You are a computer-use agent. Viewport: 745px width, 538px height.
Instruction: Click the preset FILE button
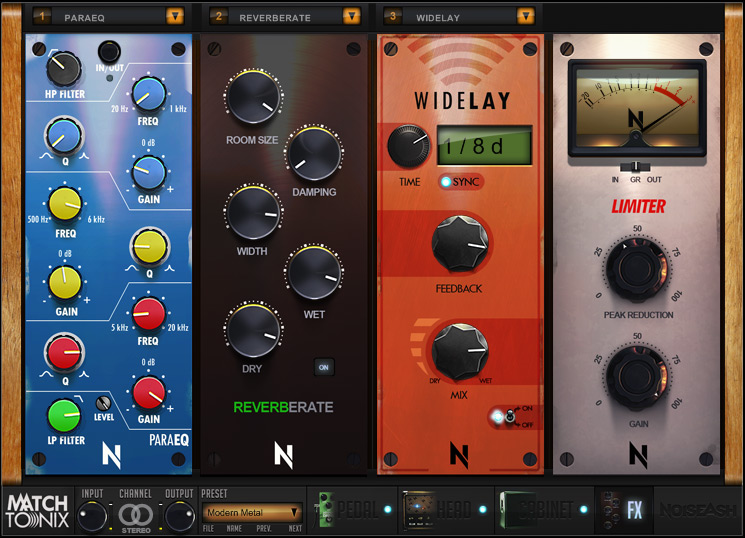(208, 528)
